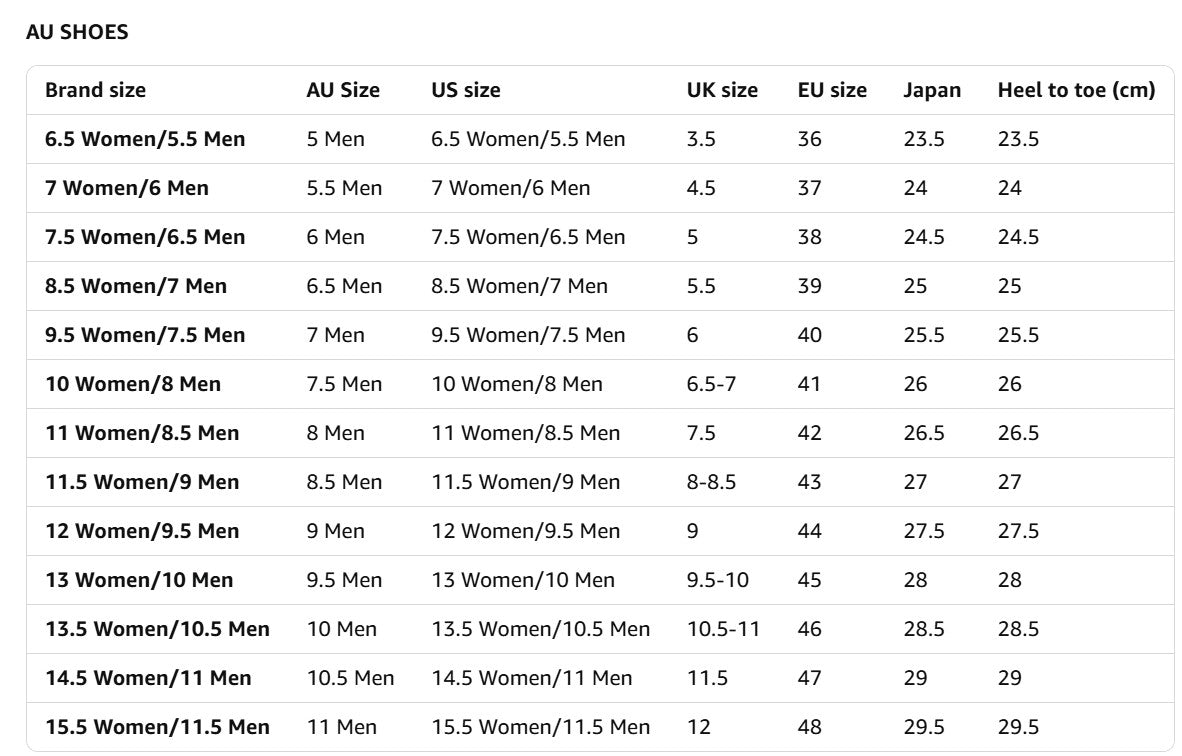
Task: Click Japan size 27.5 cell
Action: pyautogui.click(x=924, y=531)
